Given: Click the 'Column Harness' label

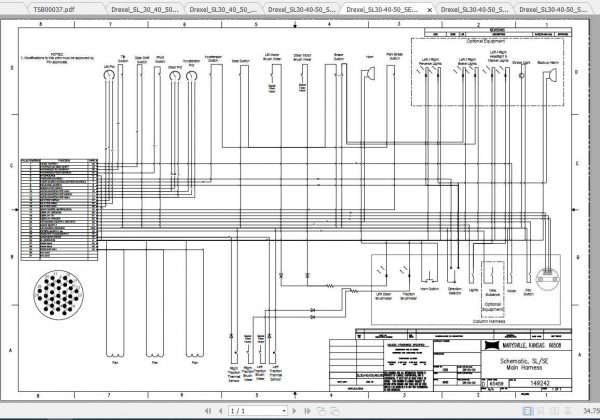Looking at the screenshot, I should pos(489,321).
